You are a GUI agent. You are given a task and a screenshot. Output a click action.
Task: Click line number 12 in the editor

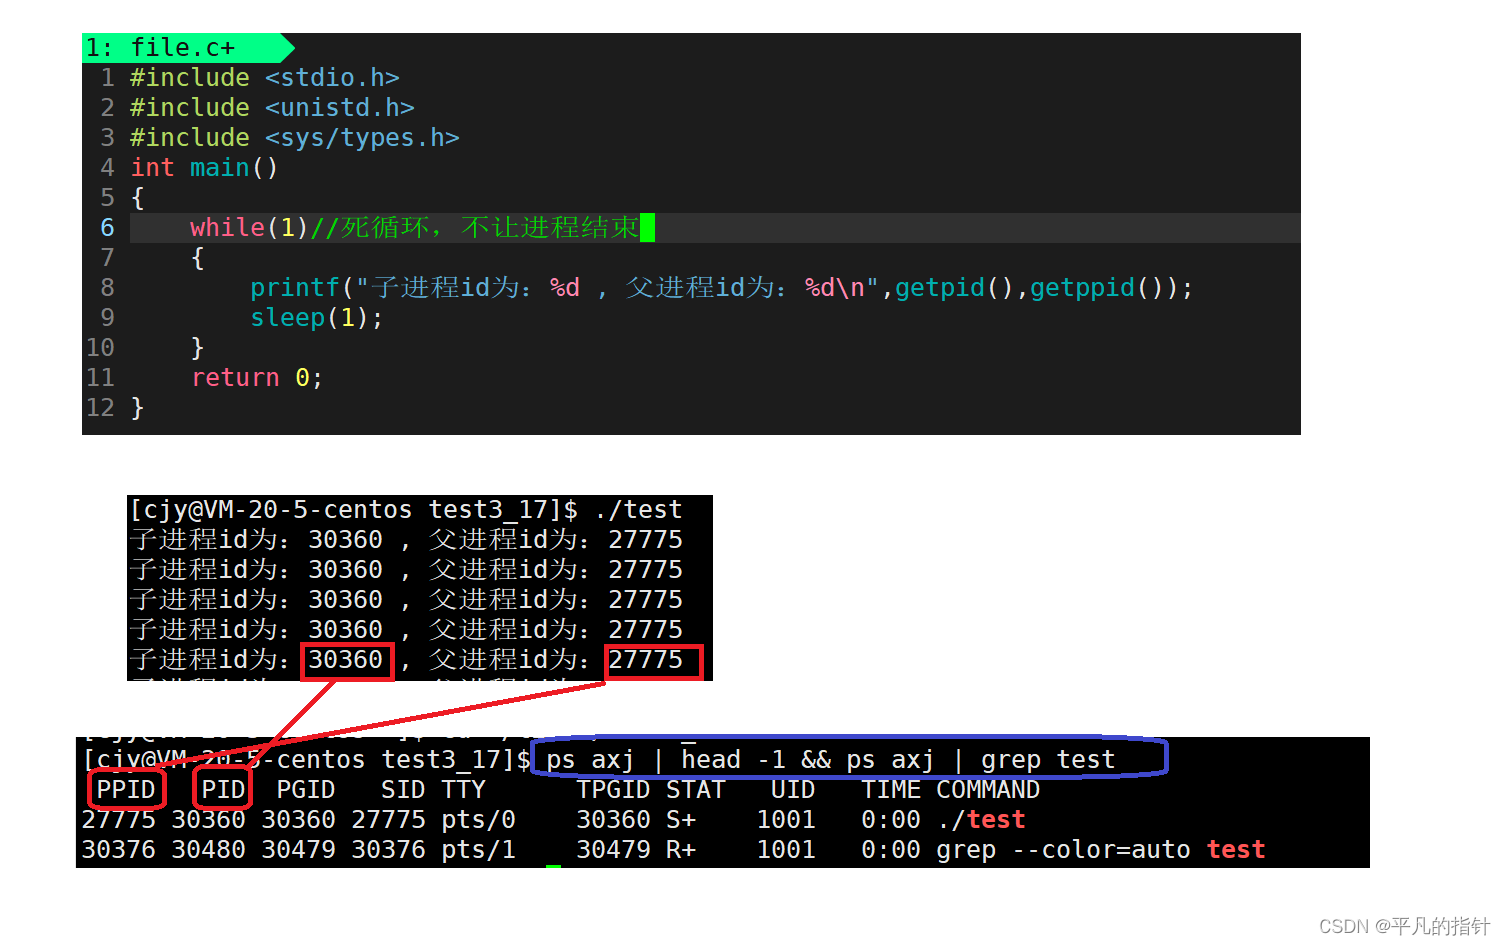tap(100, 407)
